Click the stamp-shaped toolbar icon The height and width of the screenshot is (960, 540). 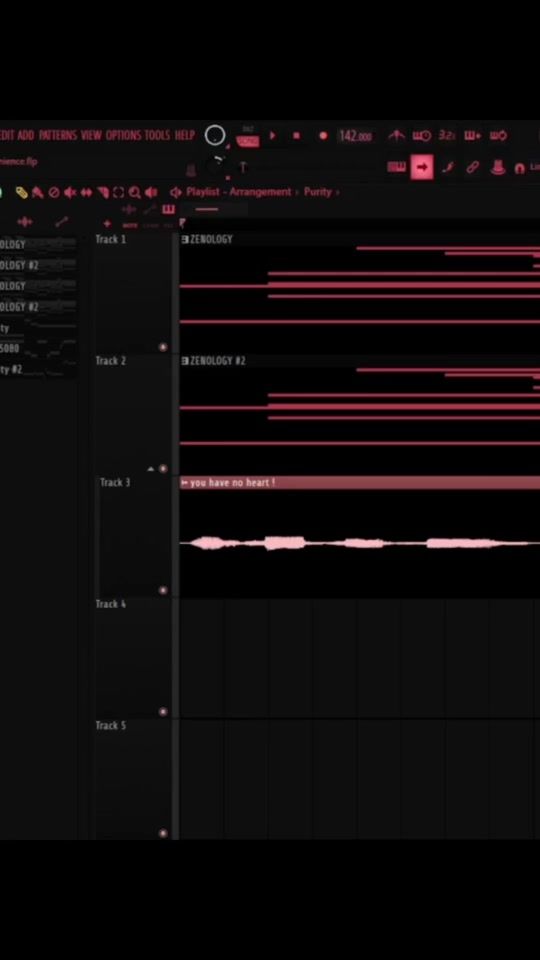[x=498, y=167]
